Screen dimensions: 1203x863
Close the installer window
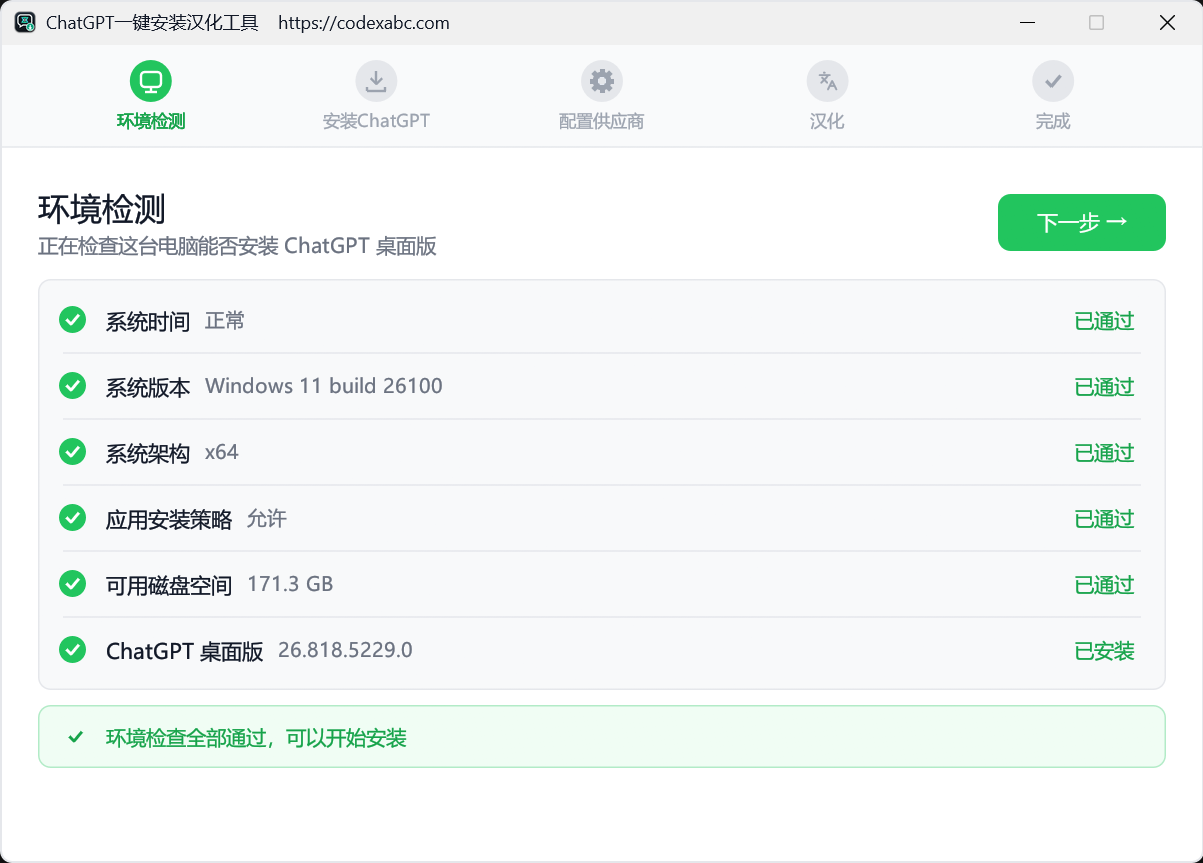click(1167, 22)
